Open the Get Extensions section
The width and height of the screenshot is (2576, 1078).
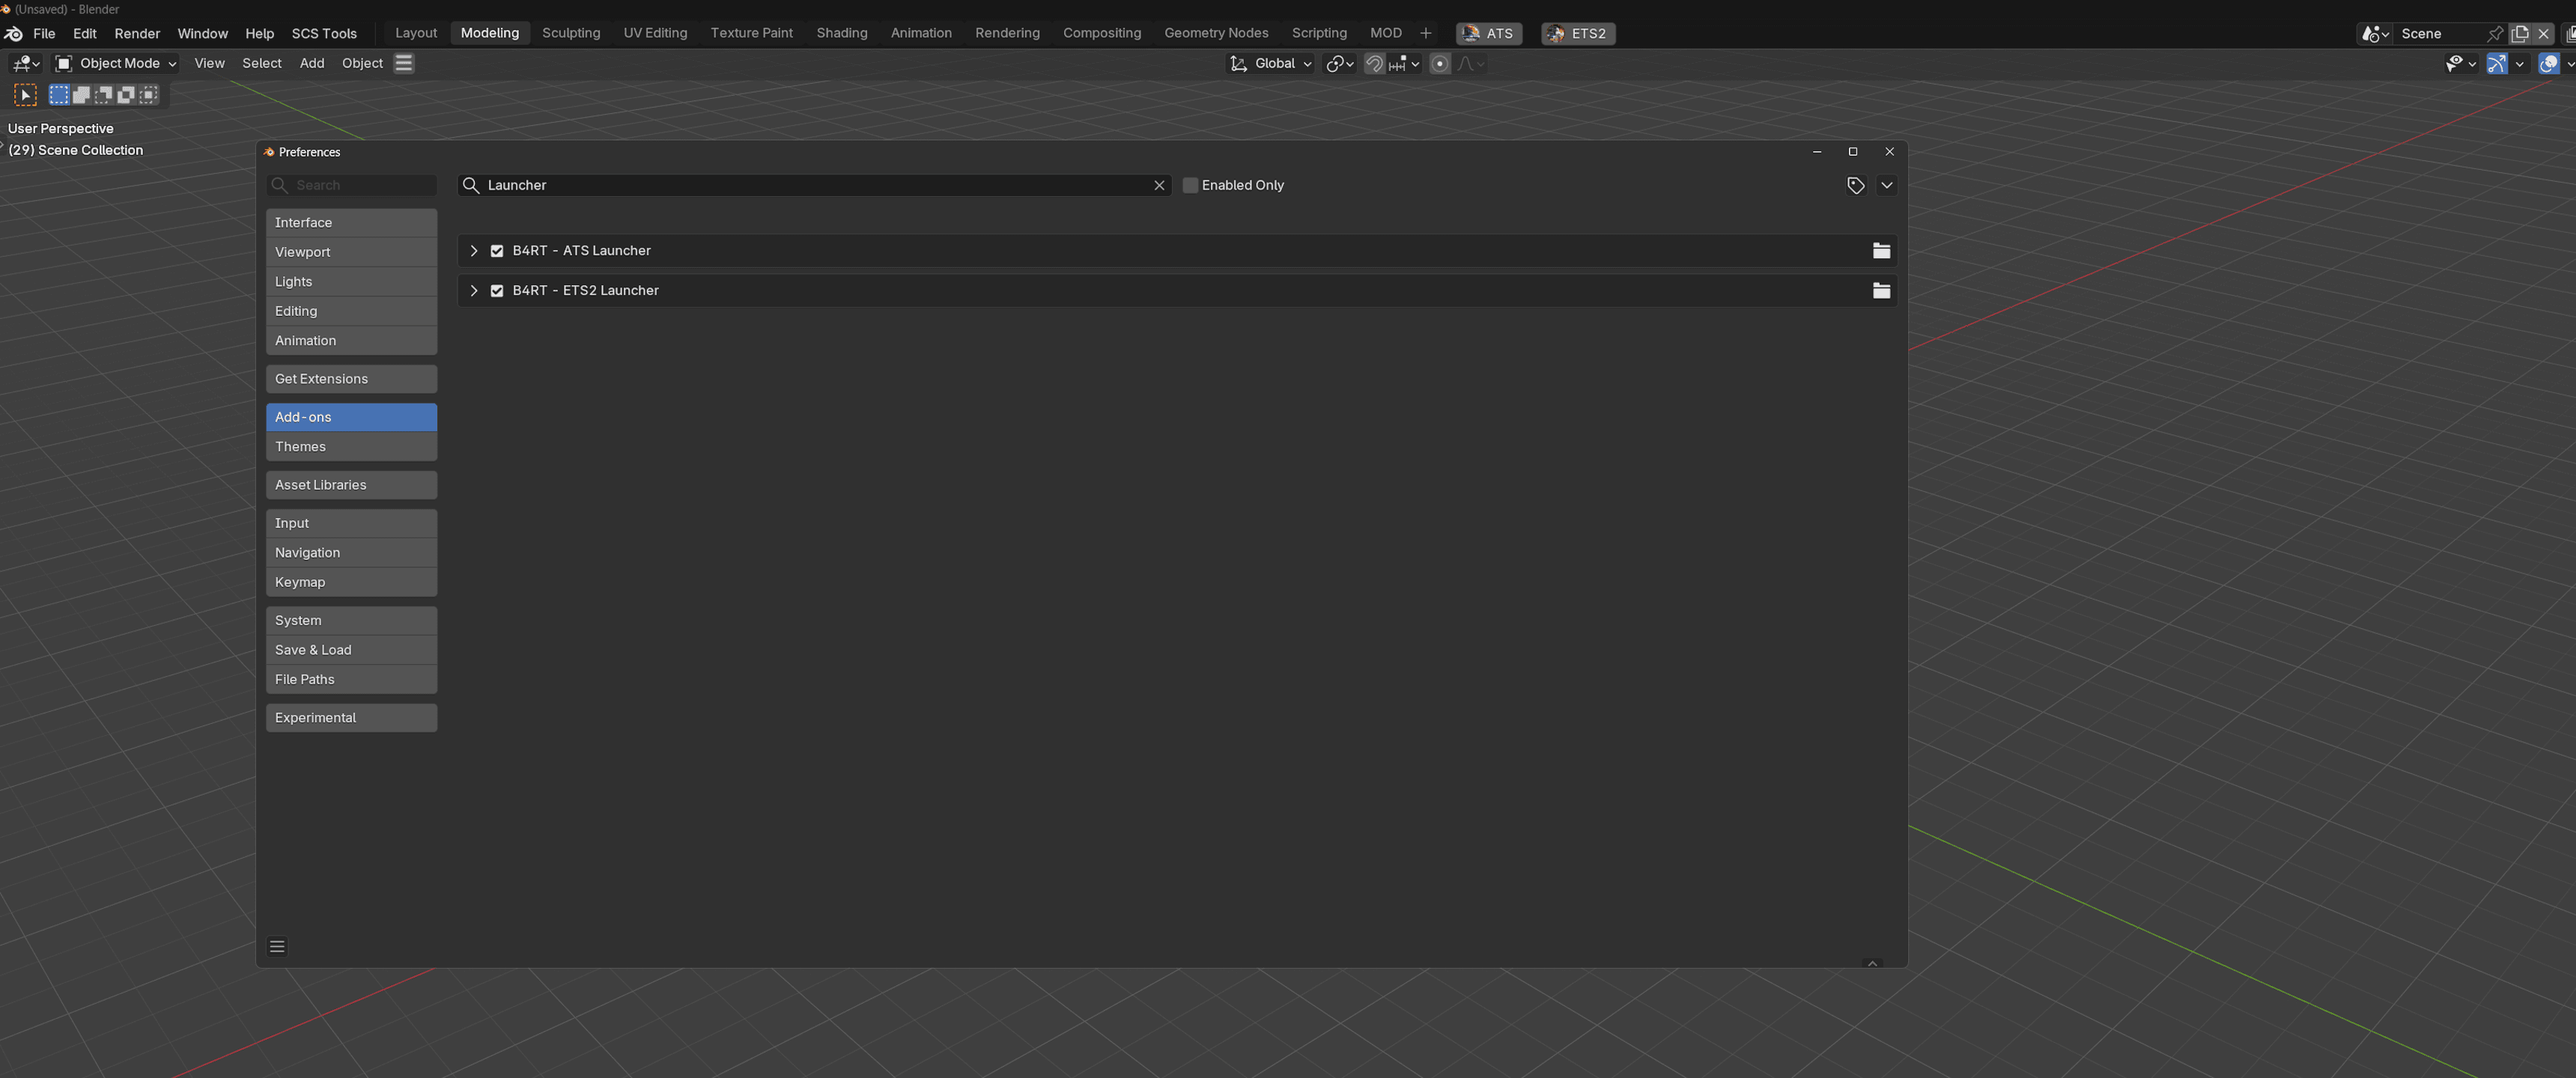tap(351, 378)
